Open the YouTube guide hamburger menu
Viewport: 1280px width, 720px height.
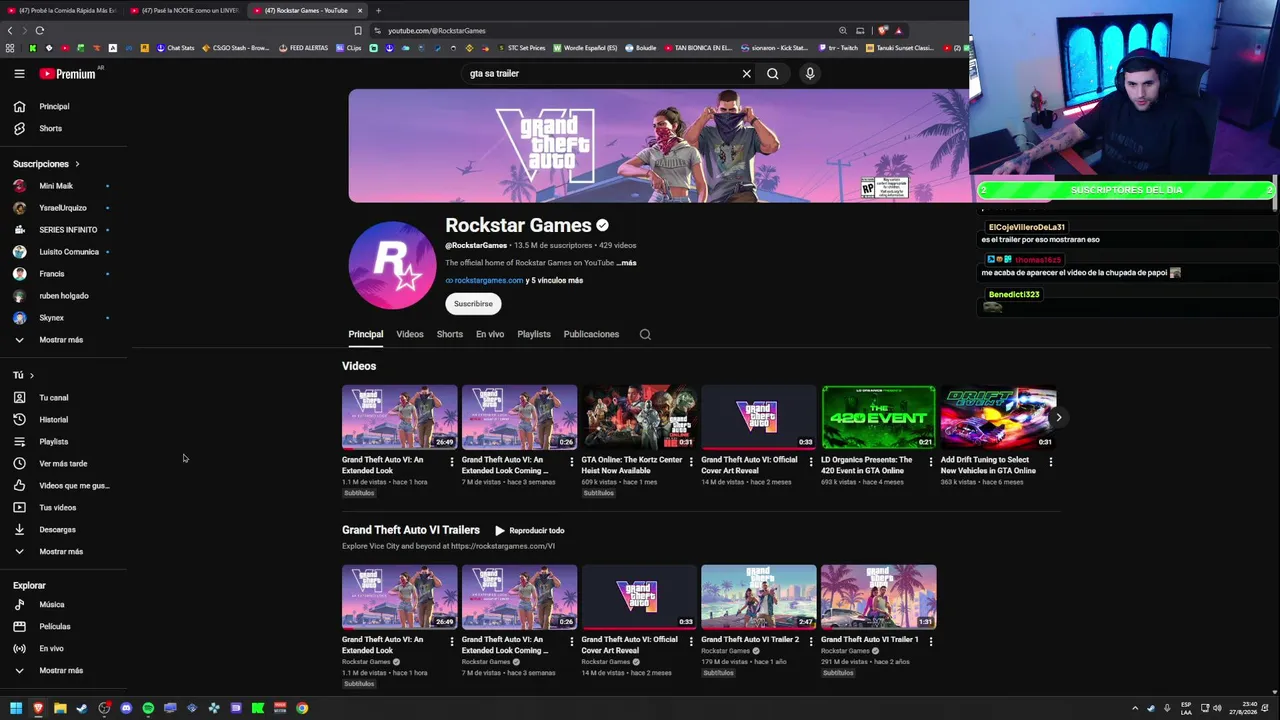click(19, 73)
